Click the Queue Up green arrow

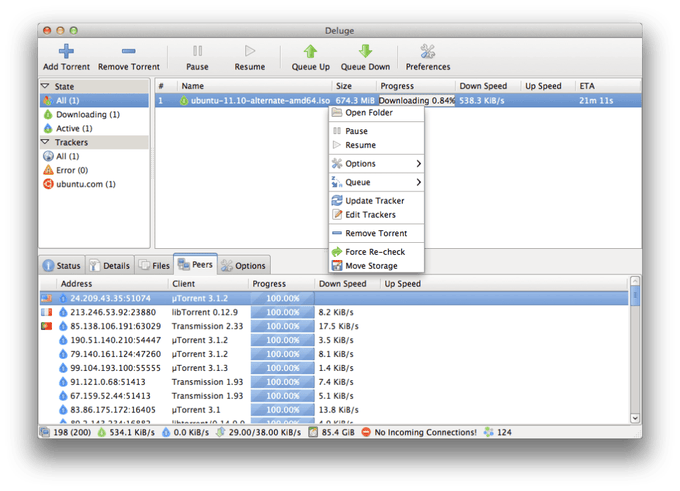(310, 51)
